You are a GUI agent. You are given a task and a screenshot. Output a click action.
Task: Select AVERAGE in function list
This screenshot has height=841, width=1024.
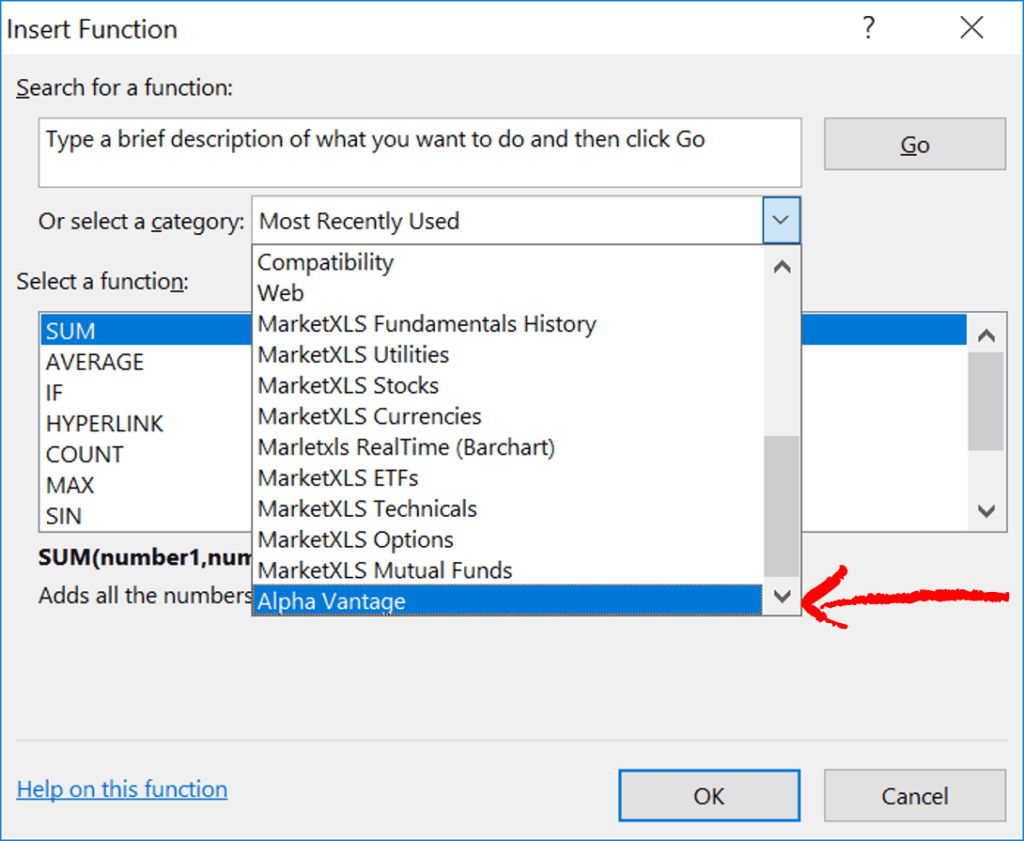146,362
